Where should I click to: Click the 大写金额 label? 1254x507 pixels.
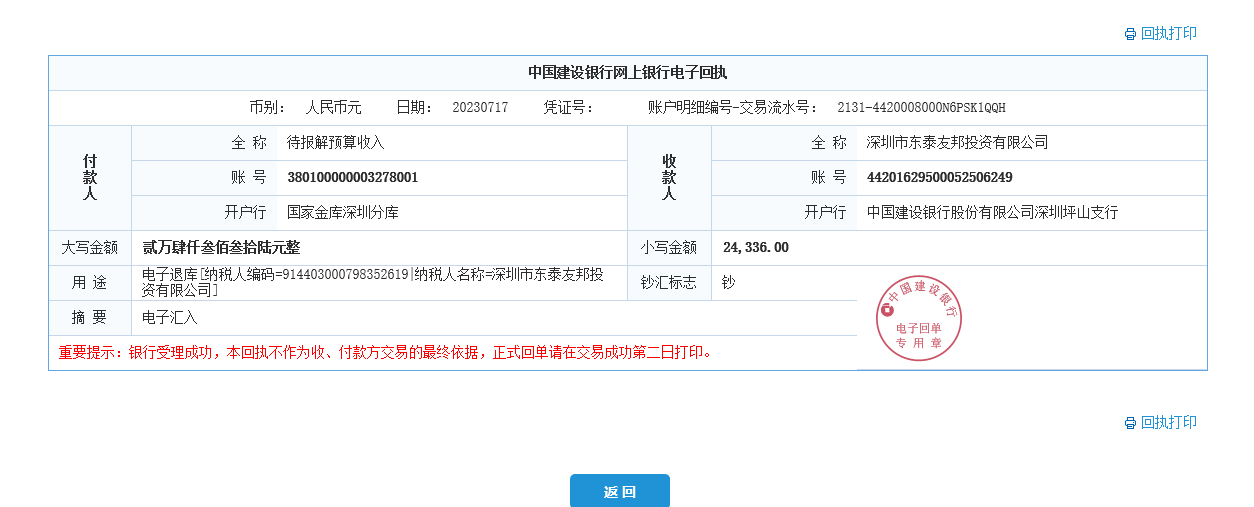coord(90,248)
